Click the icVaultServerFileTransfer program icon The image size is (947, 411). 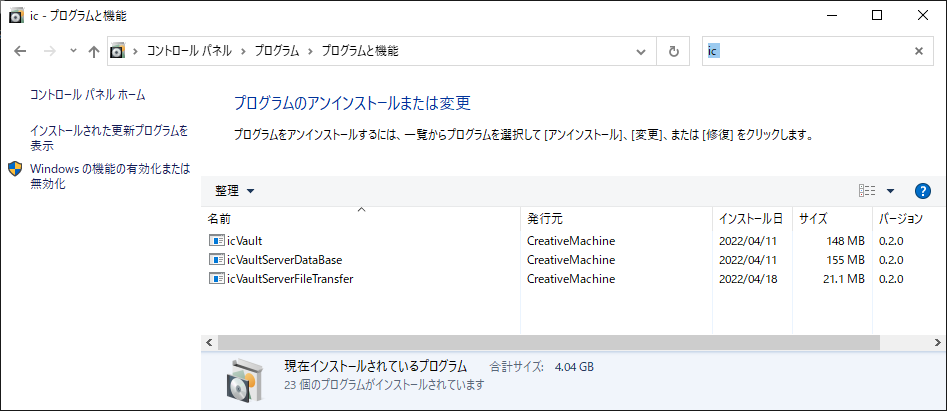216,279
